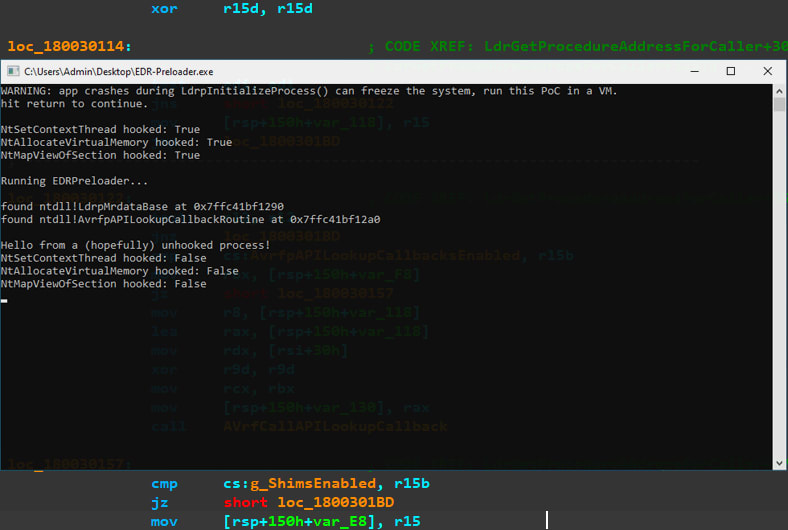Click the 'Running EDRPreloader...' console line
The image size is (788, 530).
coord(75,181)
